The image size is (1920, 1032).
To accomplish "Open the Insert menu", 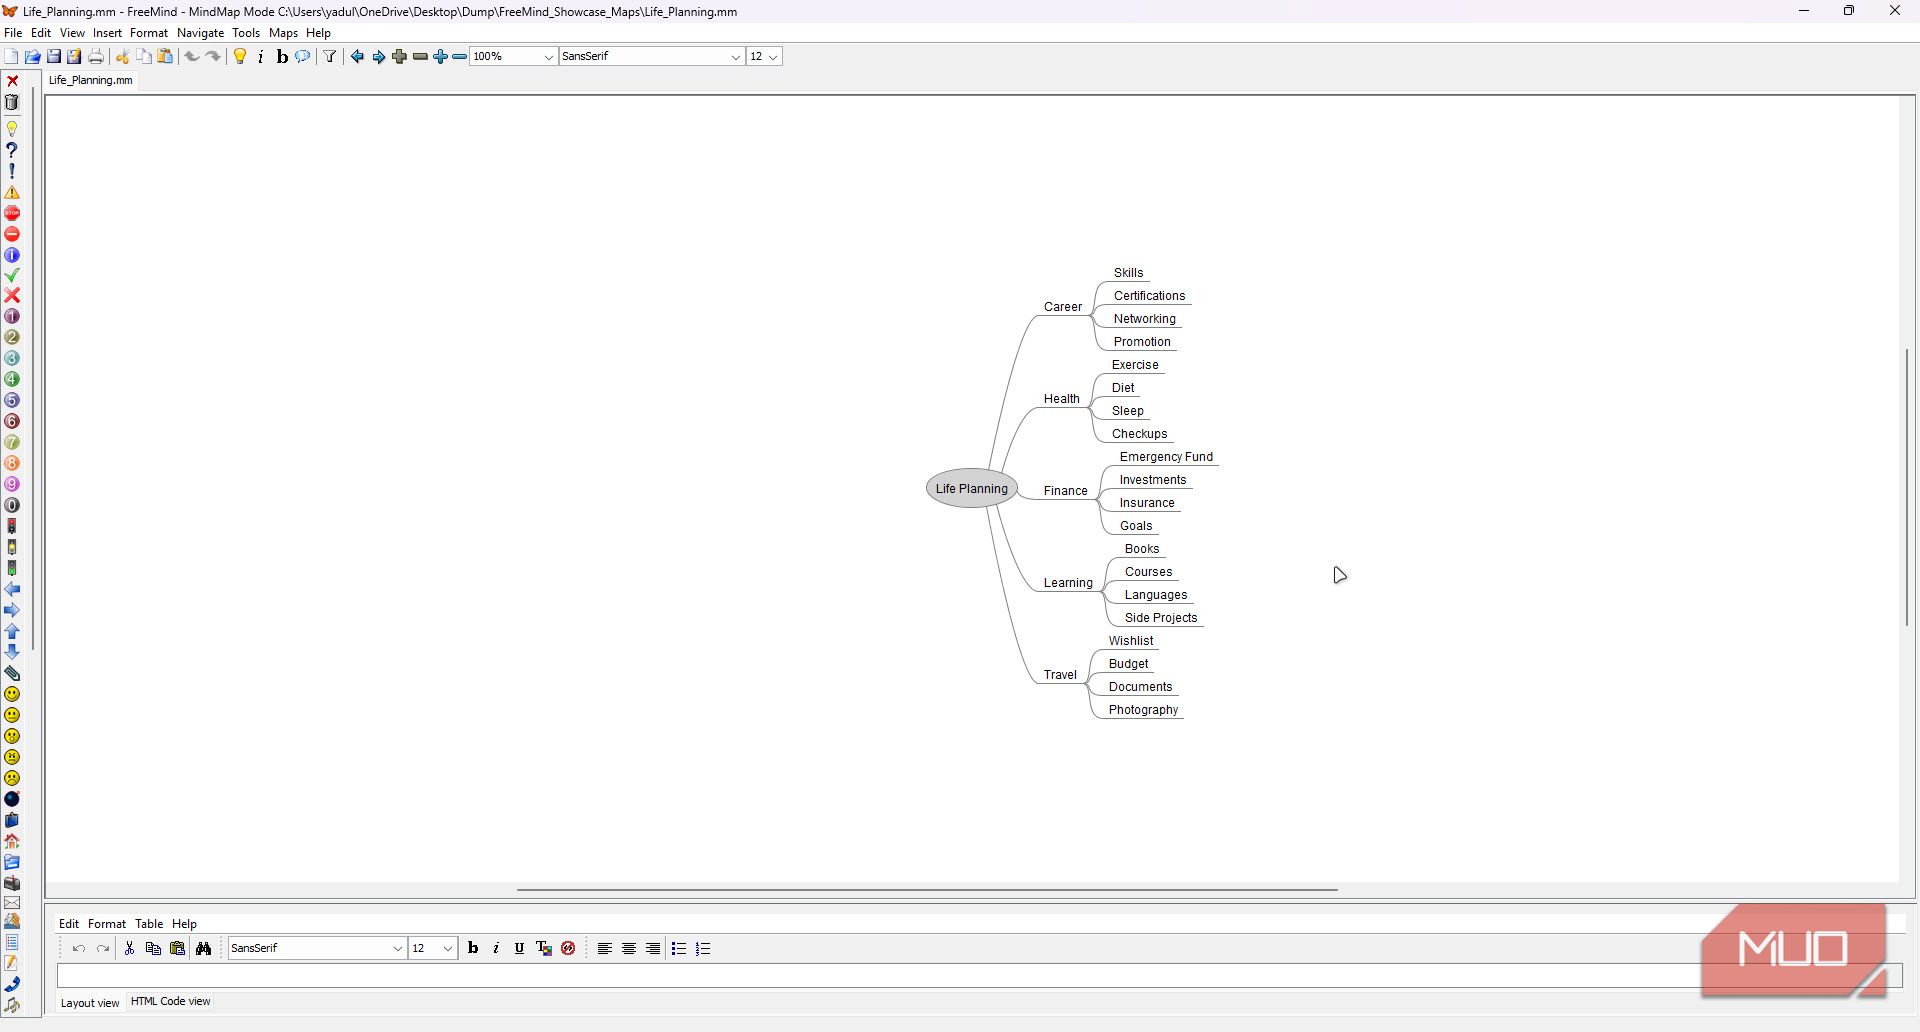I will (107, 33).
